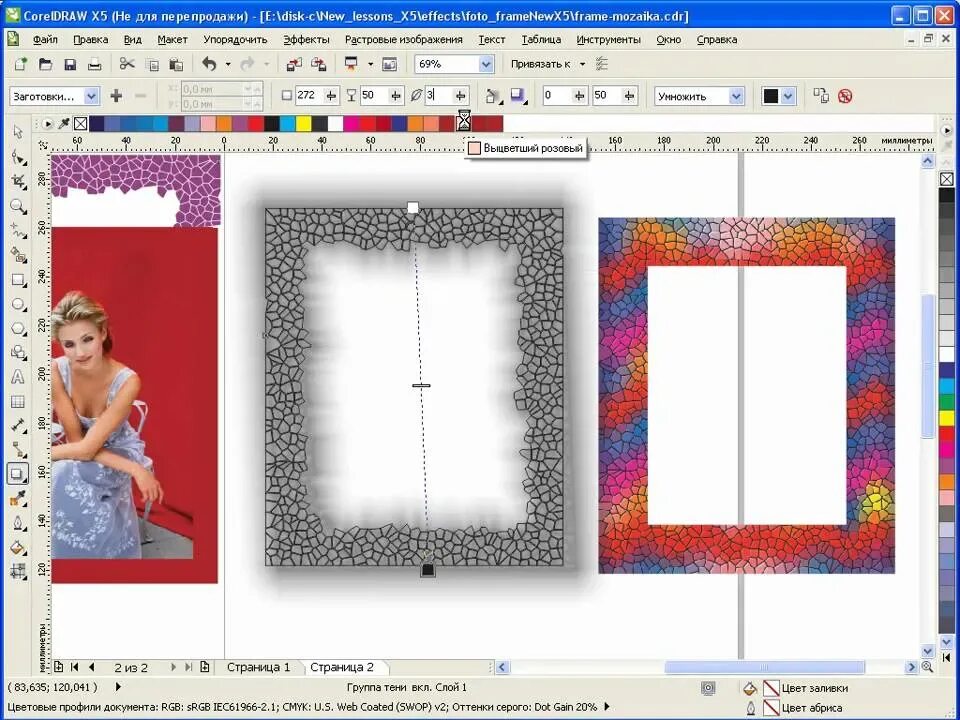Select the Shape edit tool
Screen dimensions: 960x720
click(x=18, y=157)
